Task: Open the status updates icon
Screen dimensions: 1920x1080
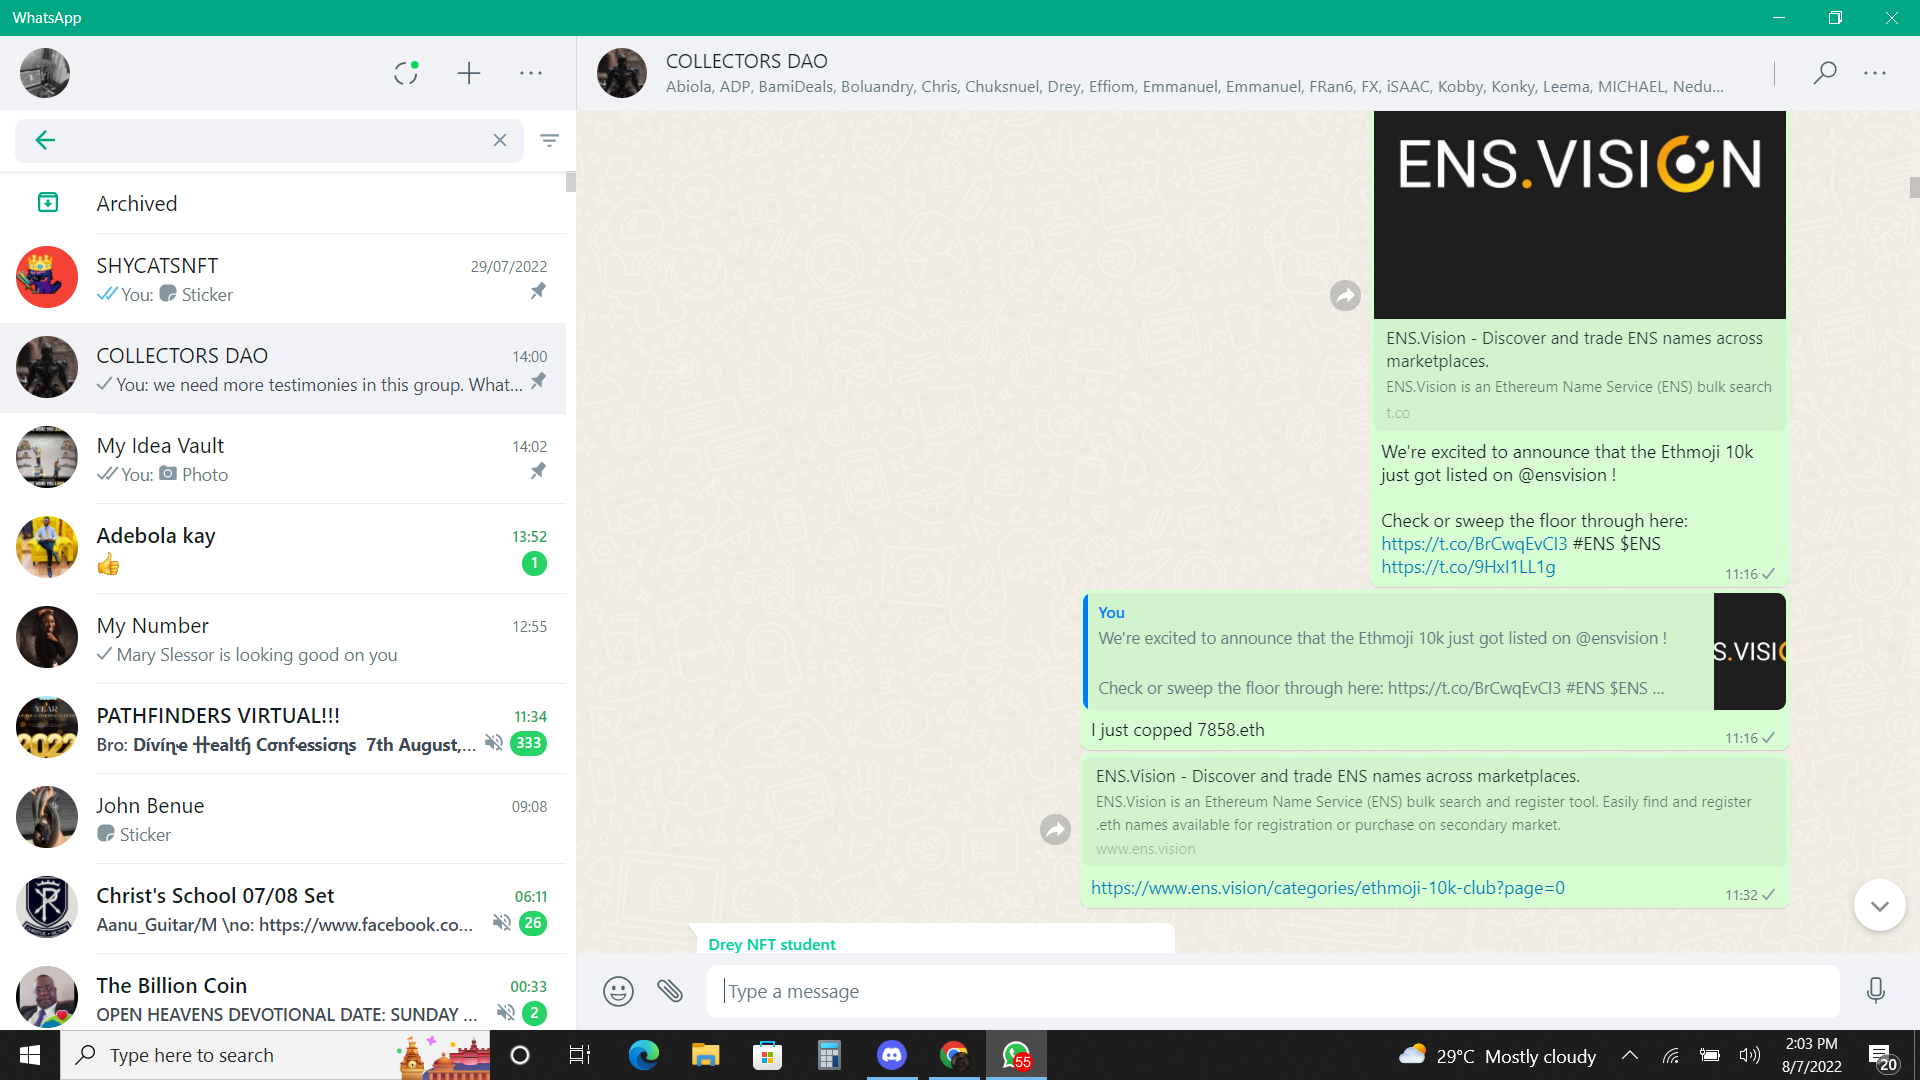Action: pos(405,73)
